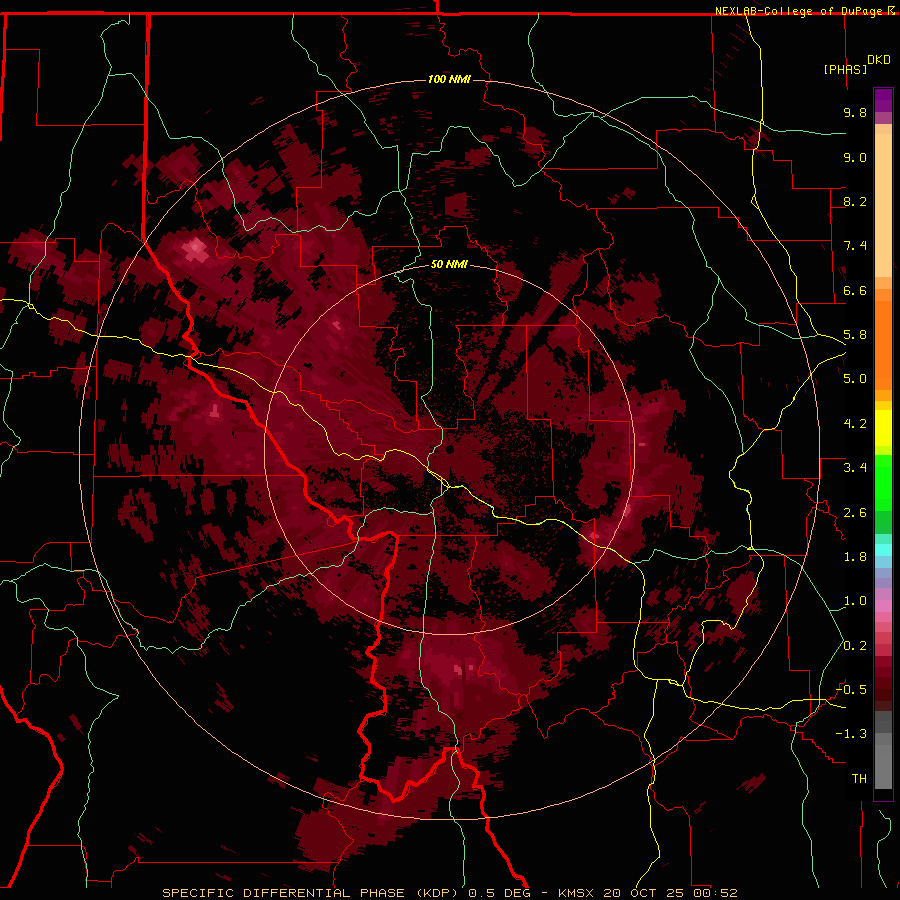Click the 1.8 value on the color scale
This screenshot has height=900, width=900.
point(855,557)
